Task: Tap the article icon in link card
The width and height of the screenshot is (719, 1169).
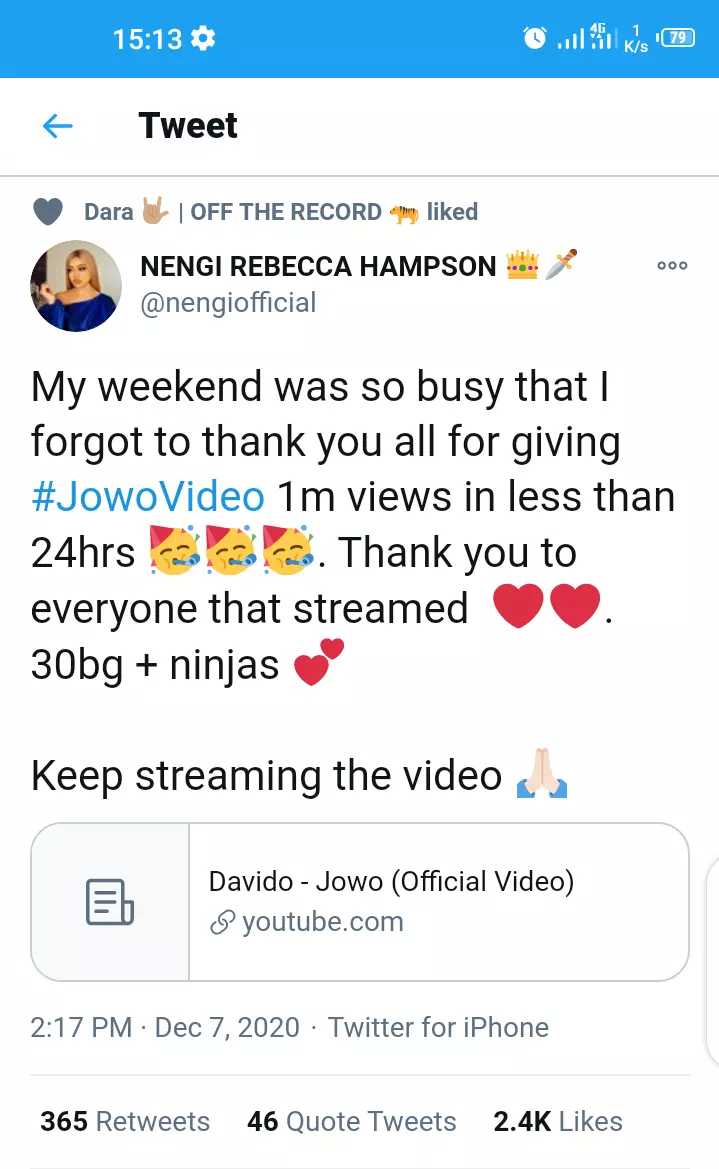Action: (x=110, y=902)
